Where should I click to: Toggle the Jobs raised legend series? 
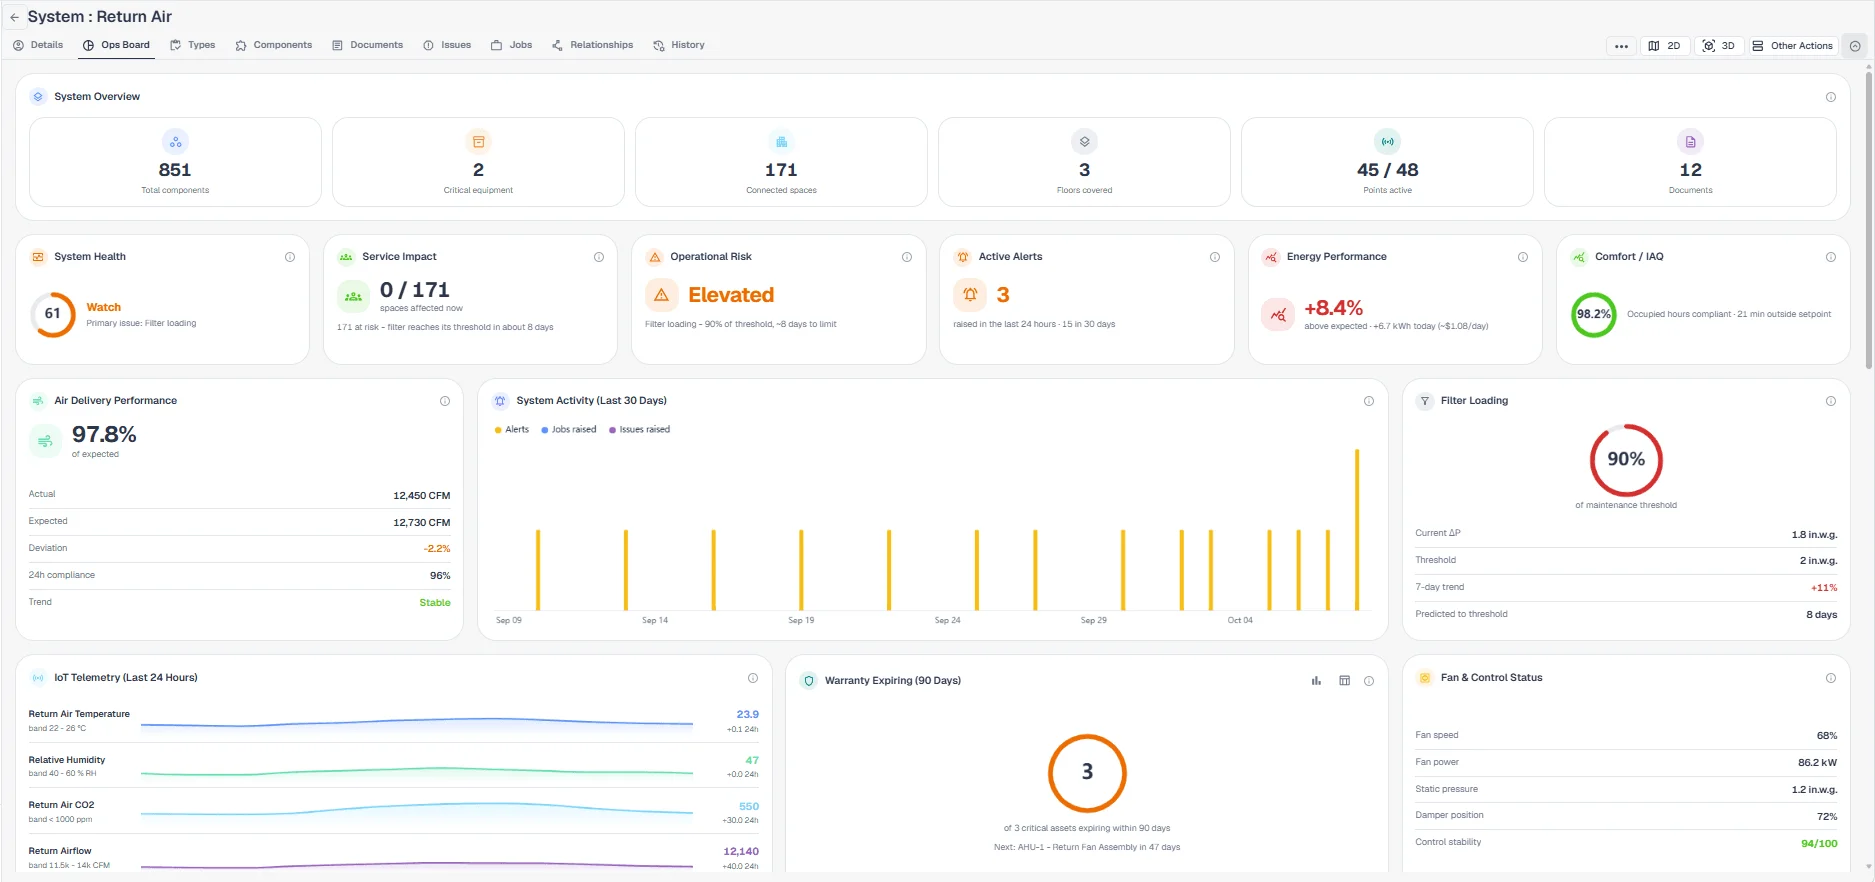click(x=569, y=430)
